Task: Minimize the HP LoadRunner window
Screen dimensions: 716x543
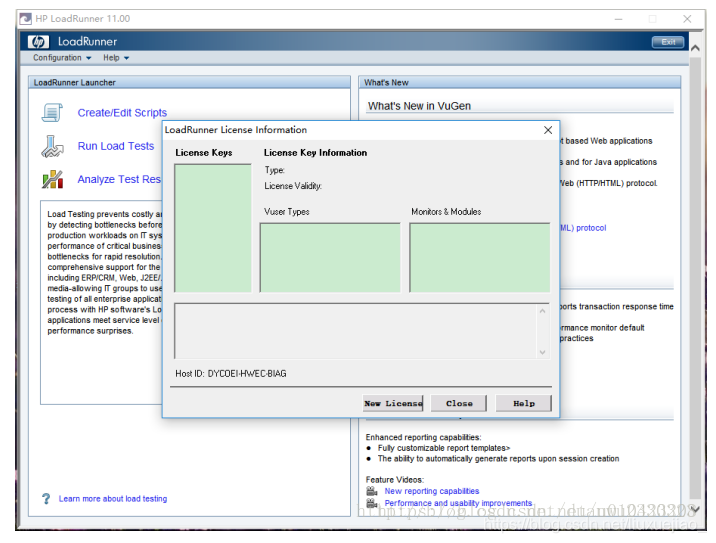Action: 619,19
